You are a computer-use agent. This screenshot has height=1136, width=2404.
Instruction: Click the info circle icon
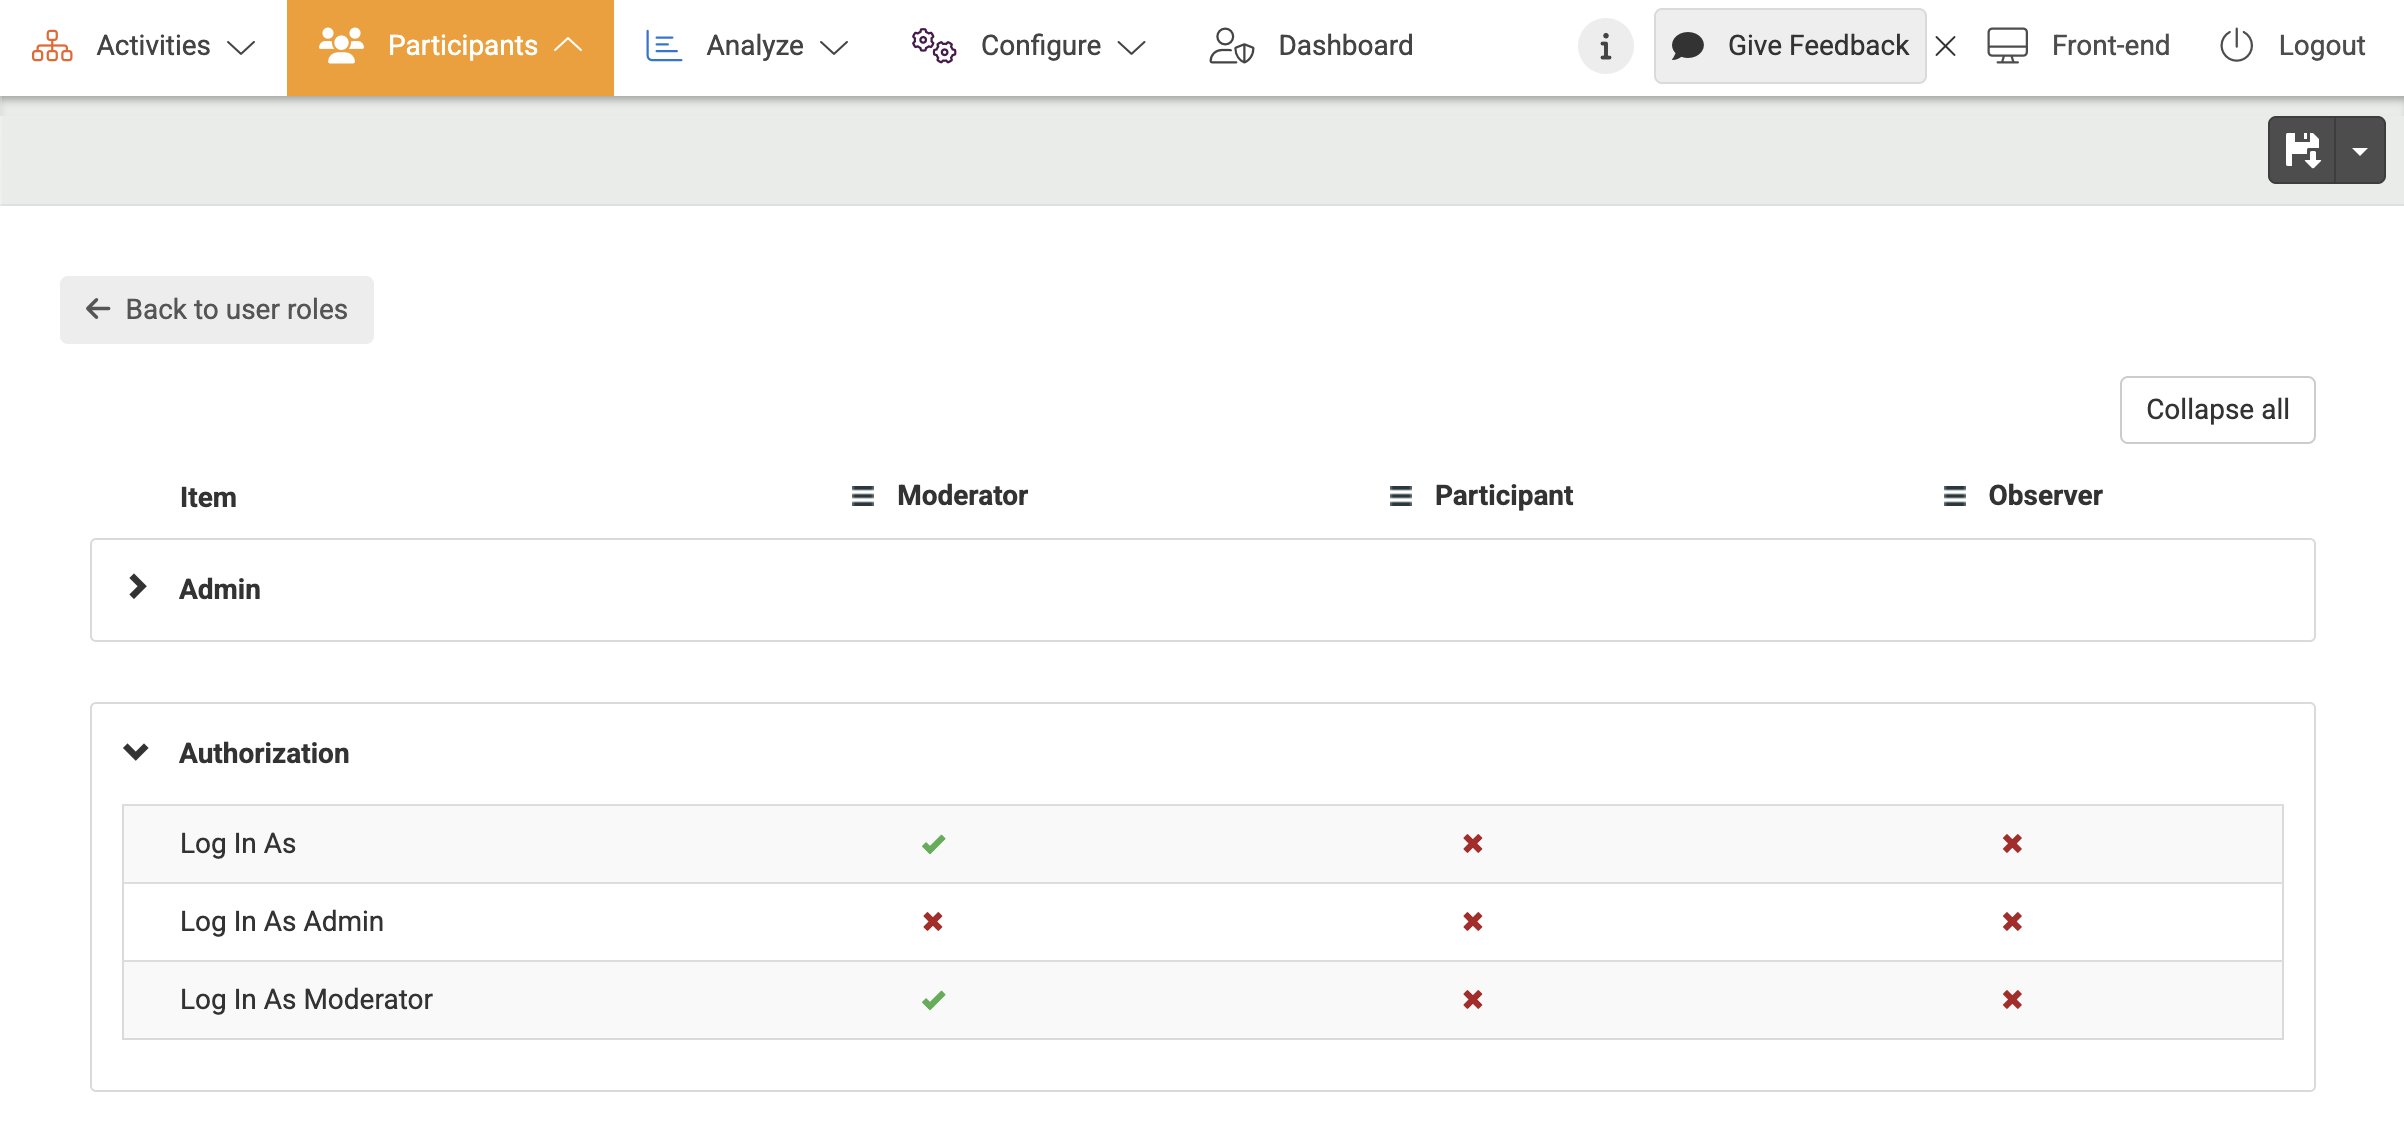tap(1605, 46)
